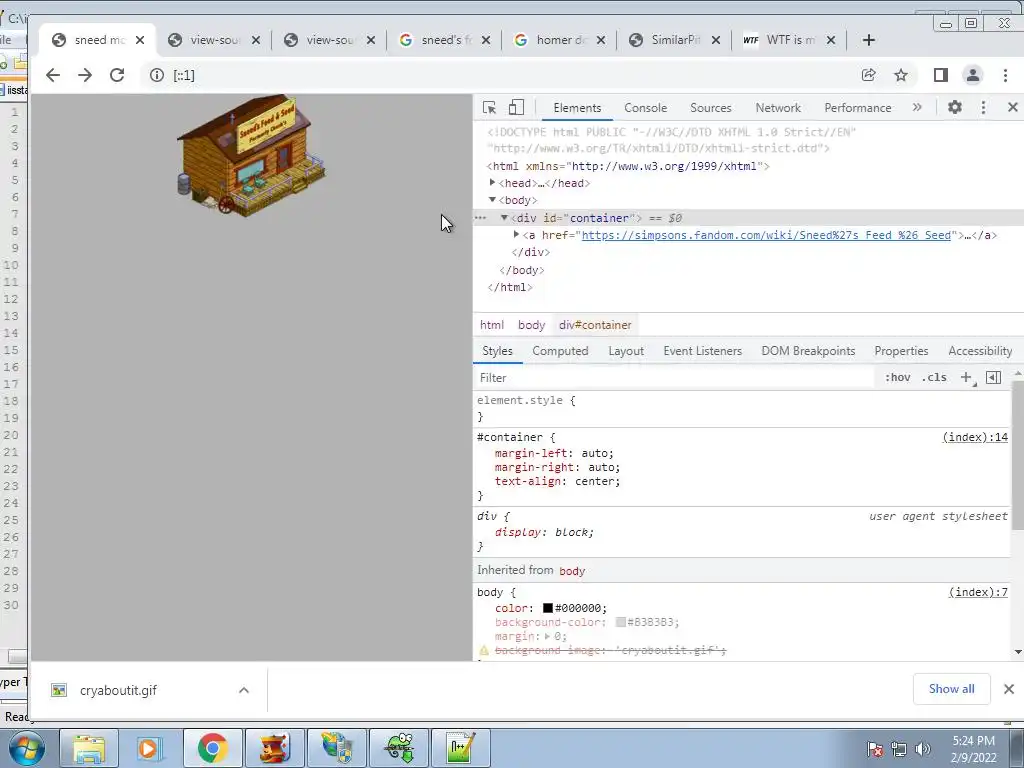Image resolution: width=1024 pixels, height=768 pixels.
Task: Open the Event Listeners pane
Action: [703, 351]
